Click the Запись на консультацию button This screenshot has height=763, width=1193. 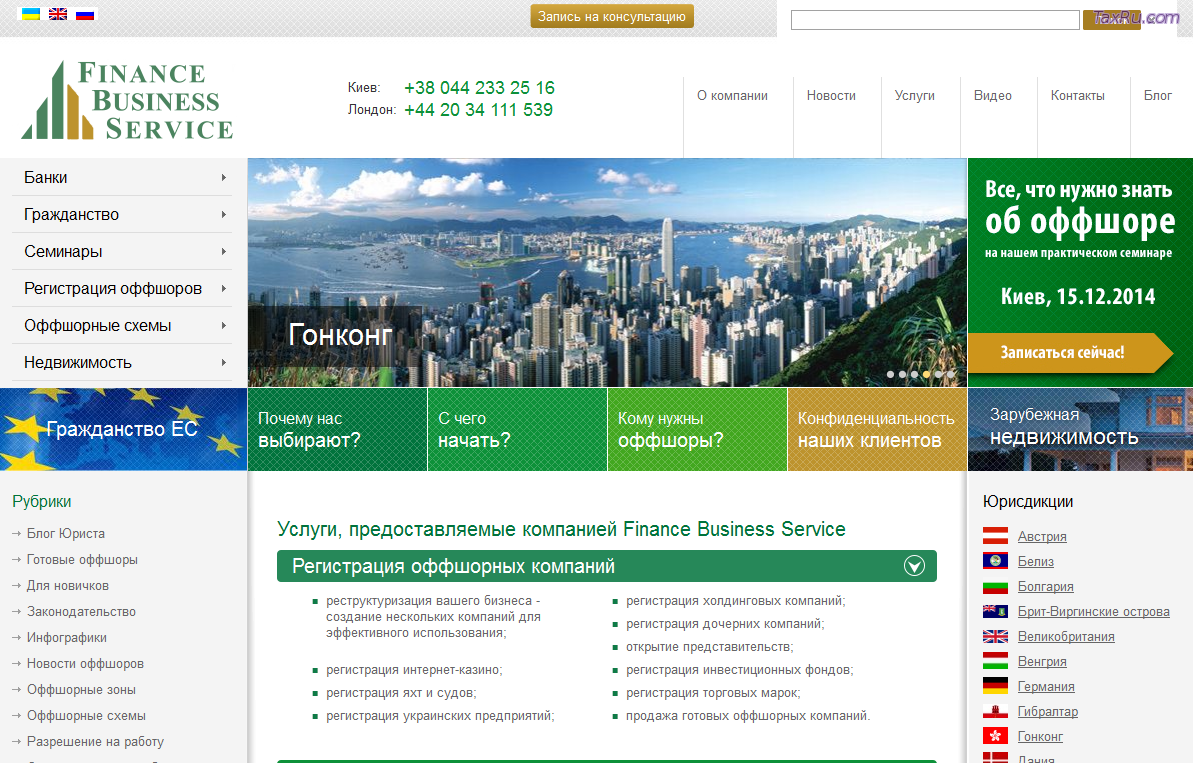click(x=612, y=16)
